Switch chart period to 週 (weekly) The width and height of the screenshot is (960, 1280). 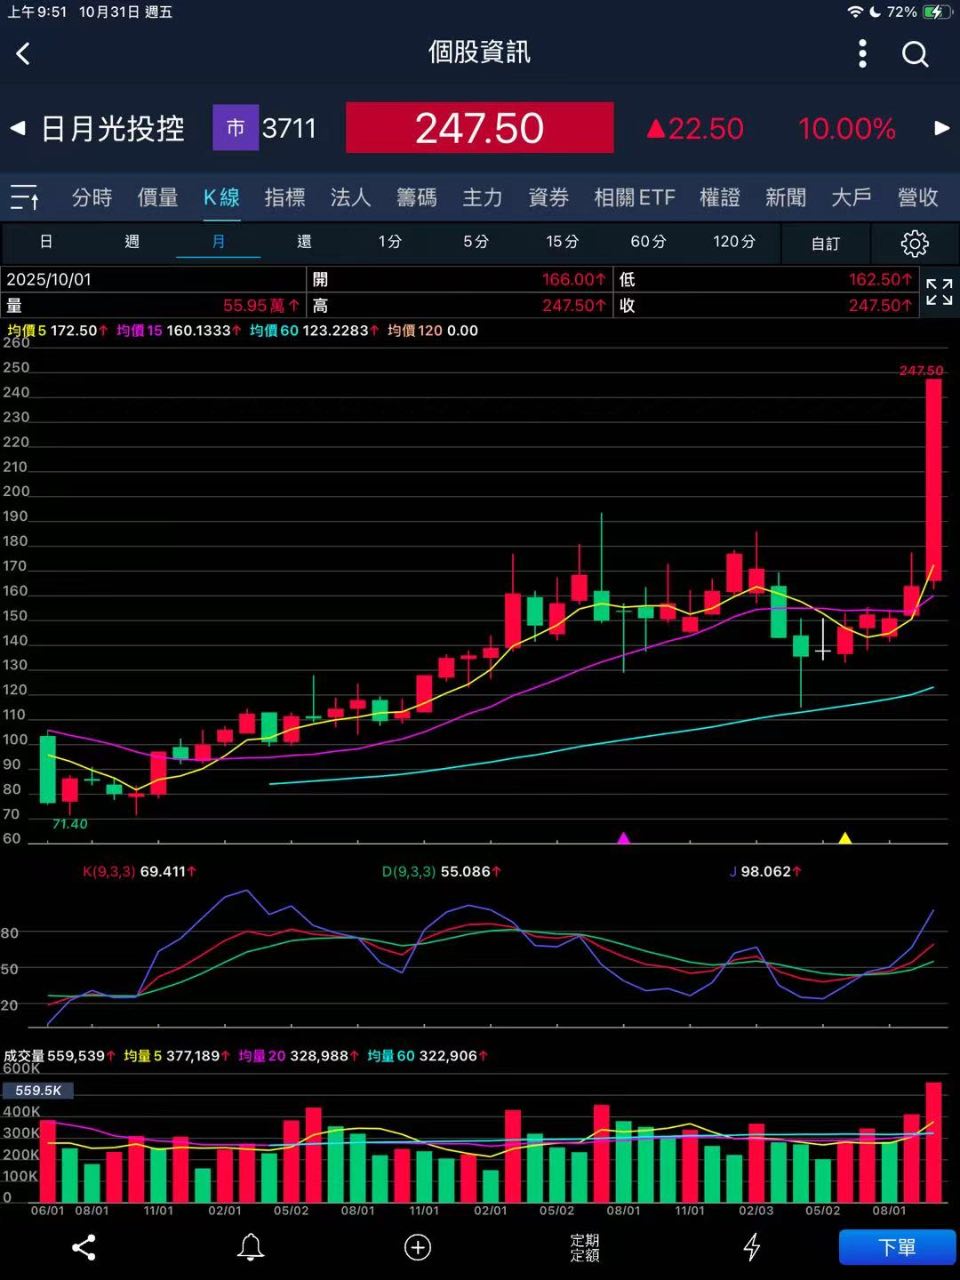click(x=132, y=242)
